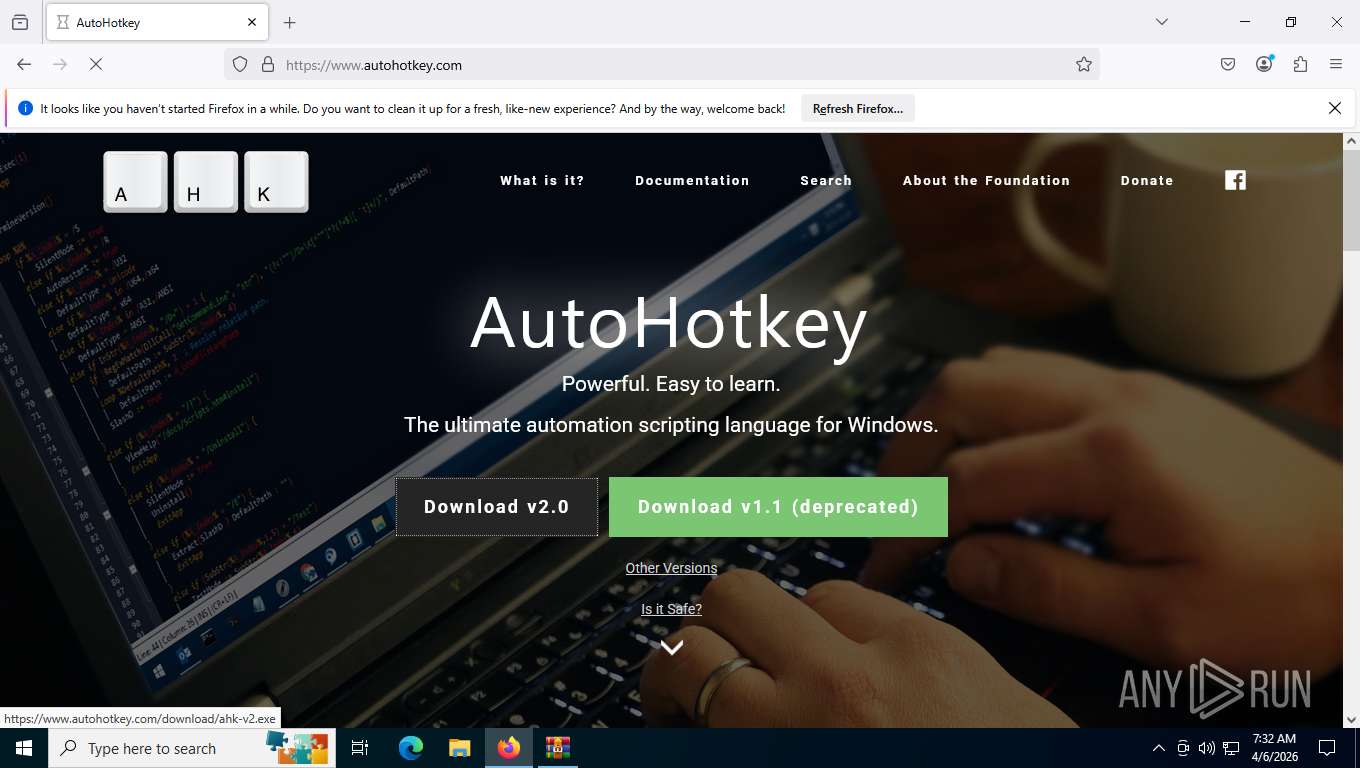The width and height of the screenshot is (1360, 768).
Task: Open the Firefox application menu
Action: (x=1336, y=64)
